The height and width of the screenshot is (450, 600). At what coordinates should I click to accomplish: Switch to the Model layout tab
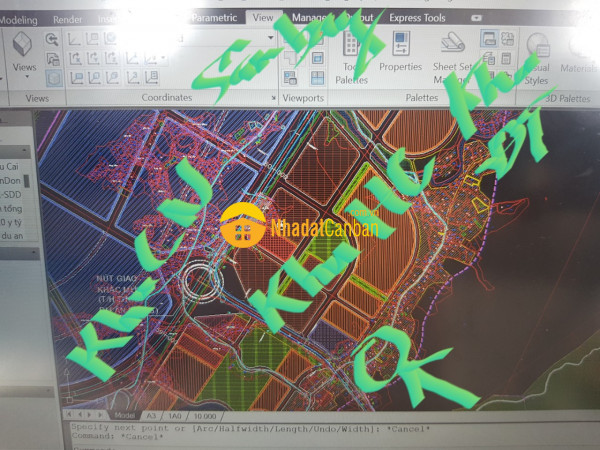coord(126,414)
